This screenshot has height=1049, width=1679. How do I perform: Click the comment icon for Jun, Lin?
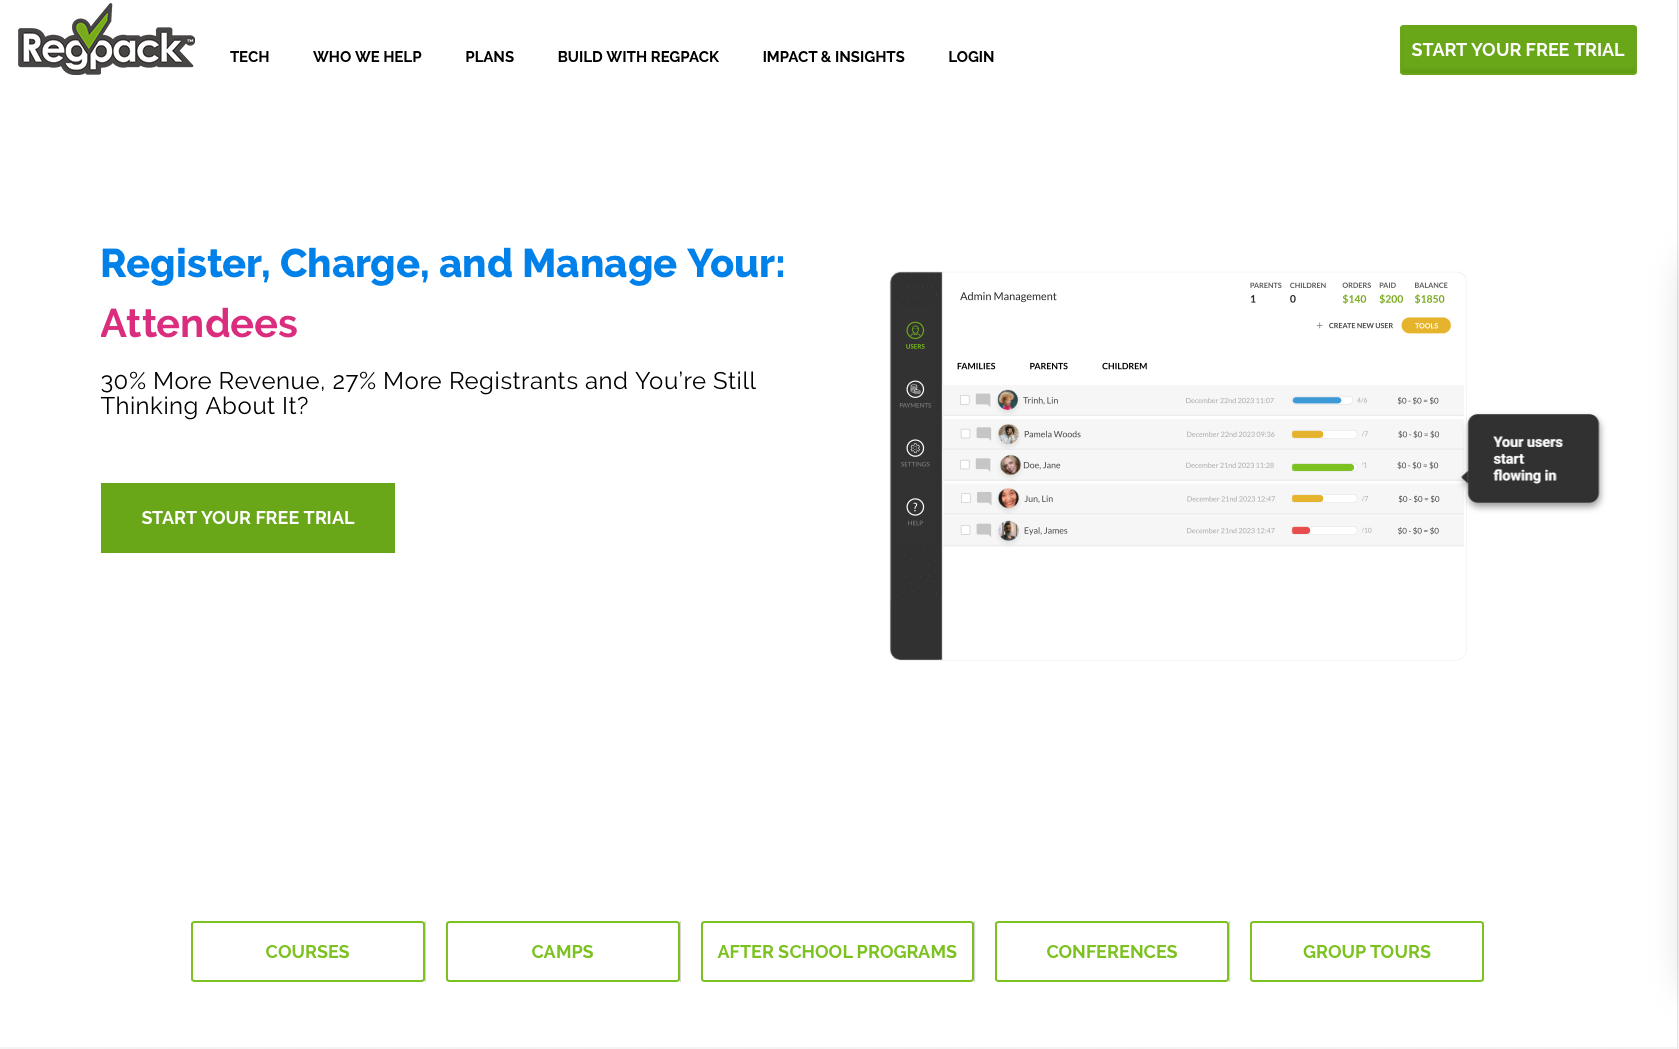(984, 498)
